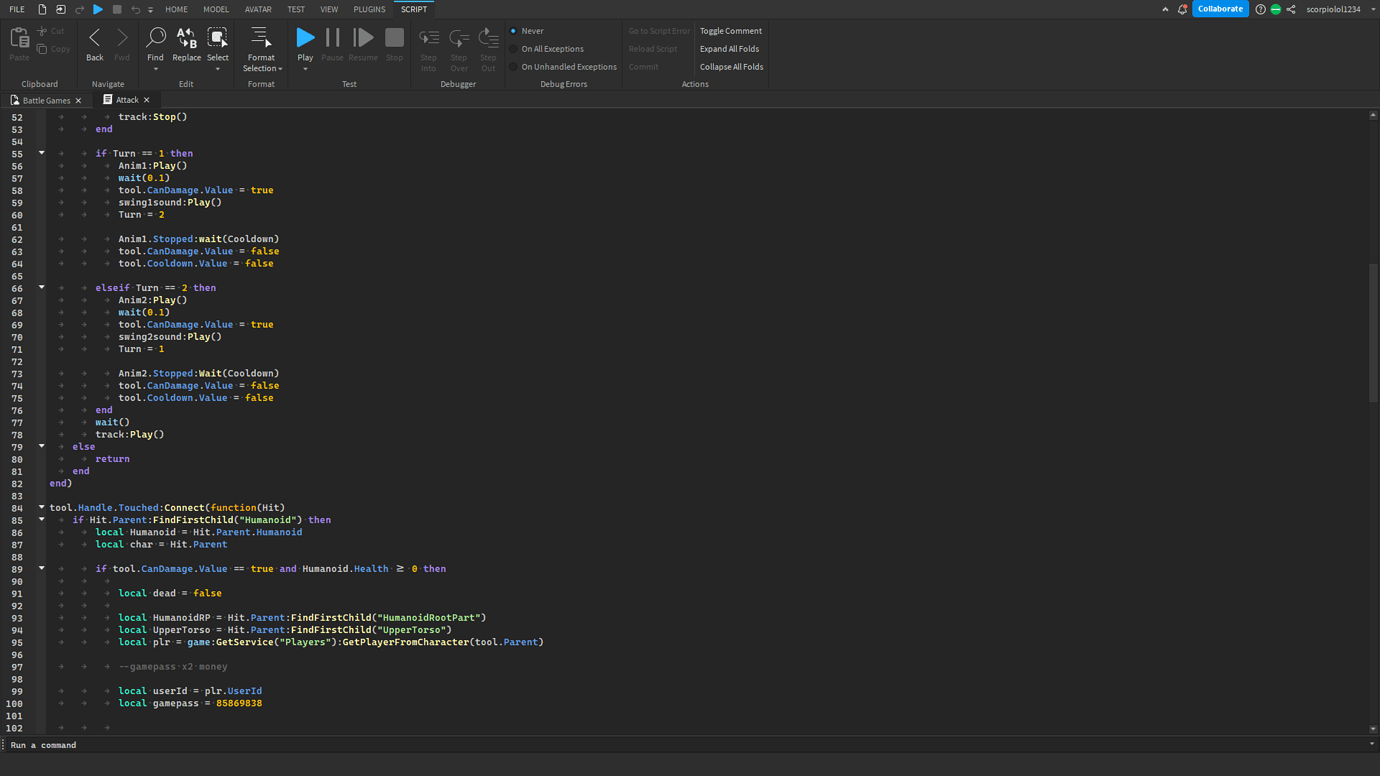This screenshot has height=776, width=1380.
Task: Switch to the MODEL ribbon tab
Action: click(216, 9)
